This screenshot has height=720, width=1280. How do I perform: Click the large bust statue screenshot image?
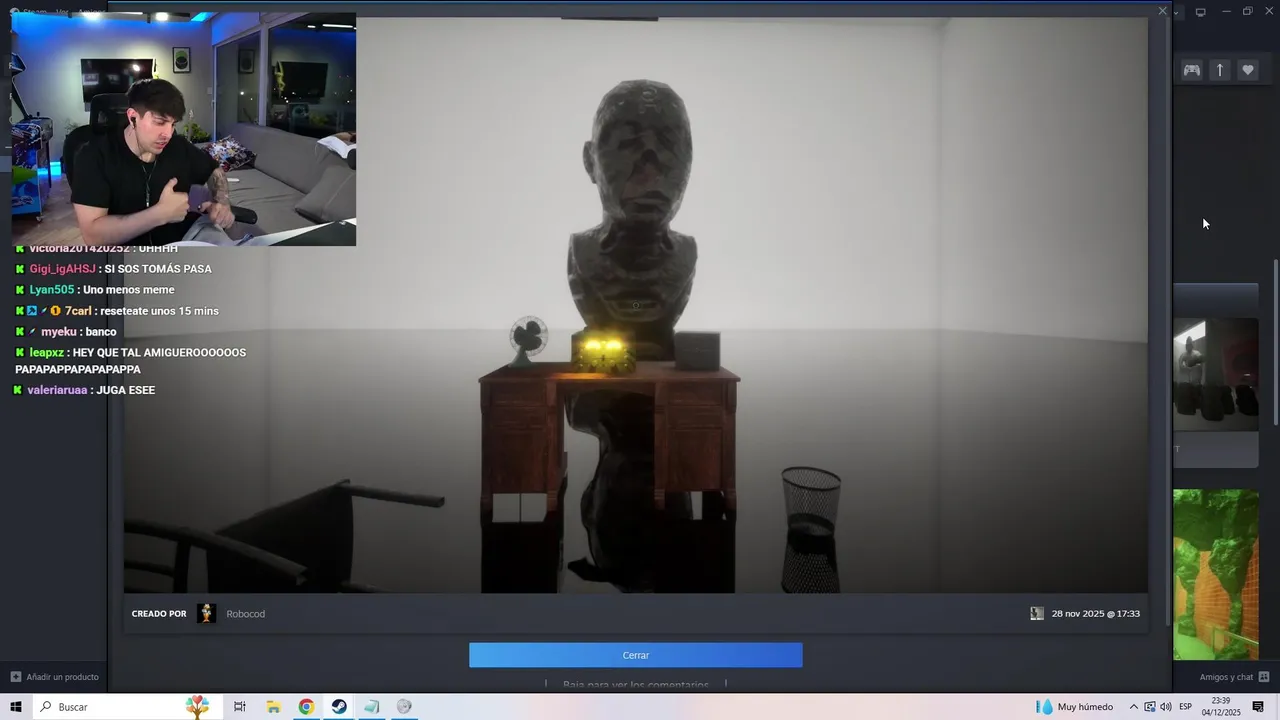tap(636, 305)
